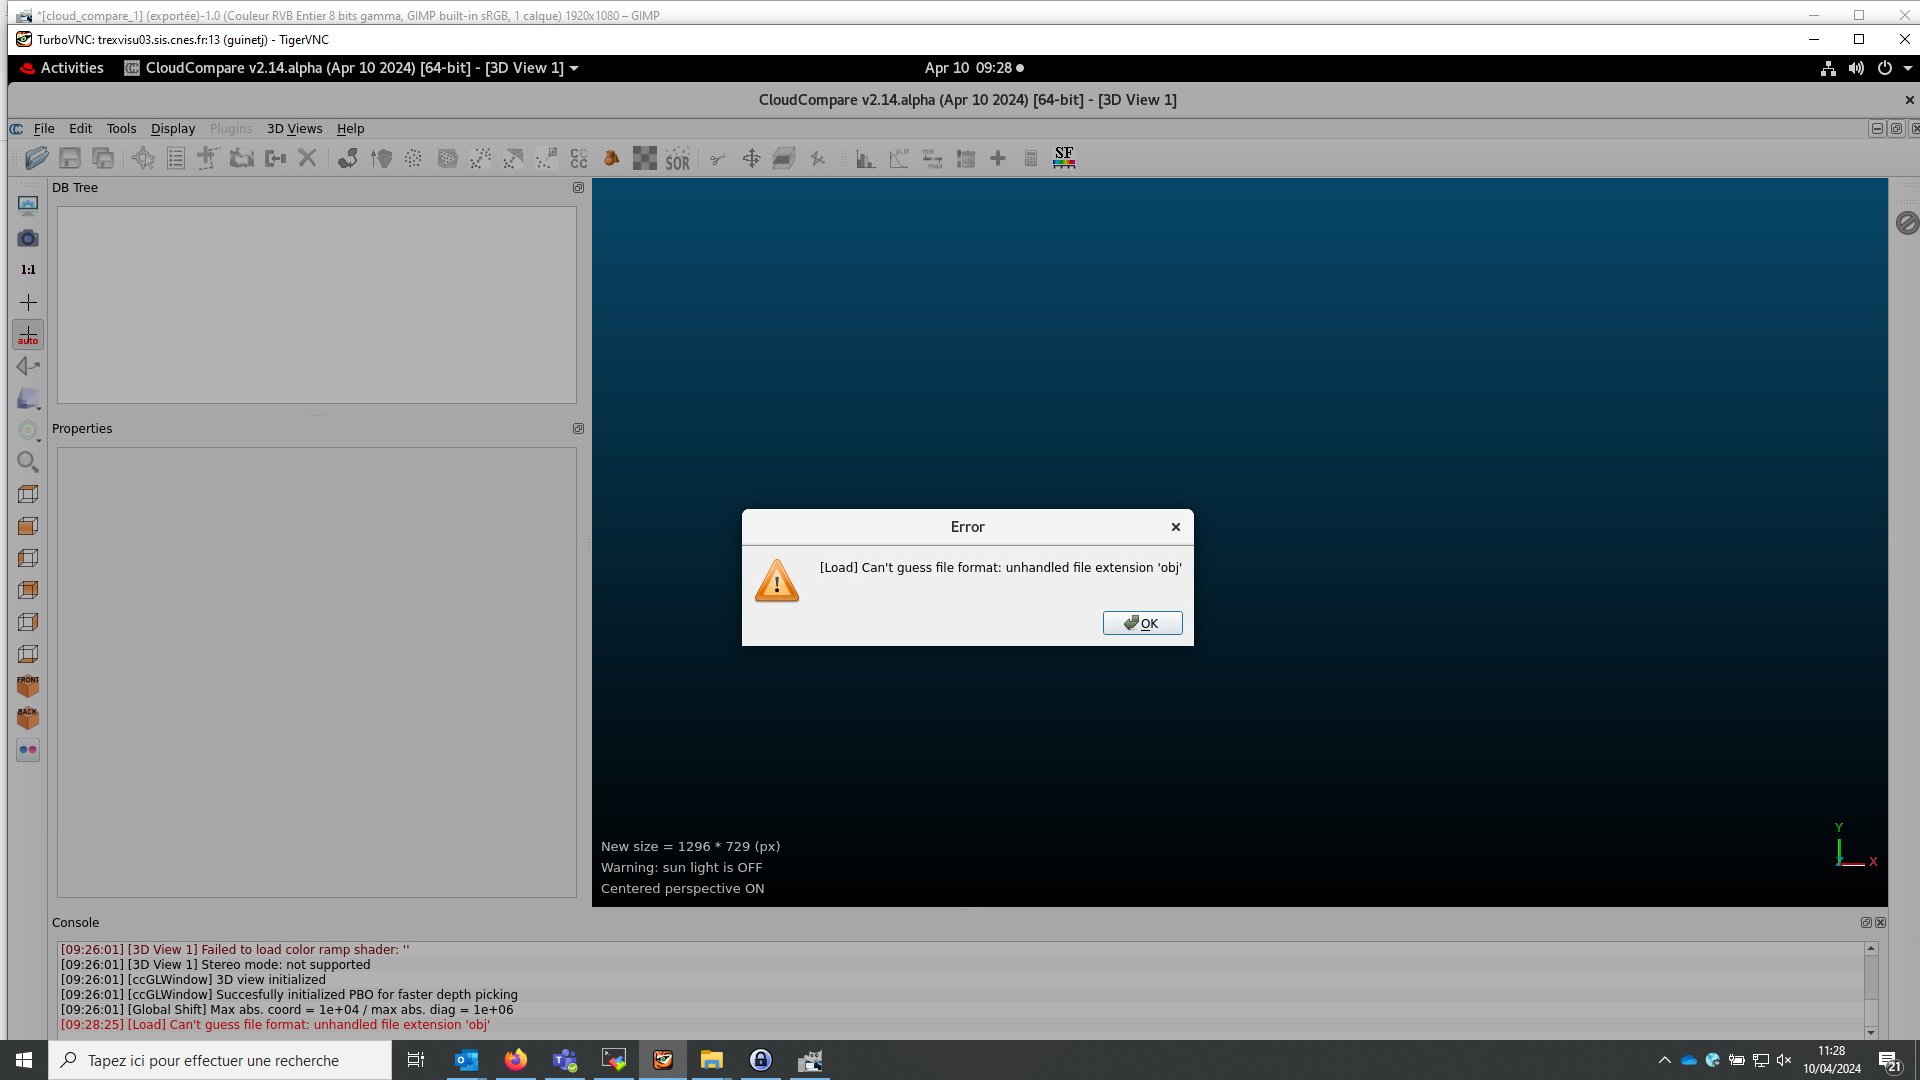Viewport: 1920px width, 1080px height.
Task: Click the SOR filter icon
Action: tap(677, 158)
